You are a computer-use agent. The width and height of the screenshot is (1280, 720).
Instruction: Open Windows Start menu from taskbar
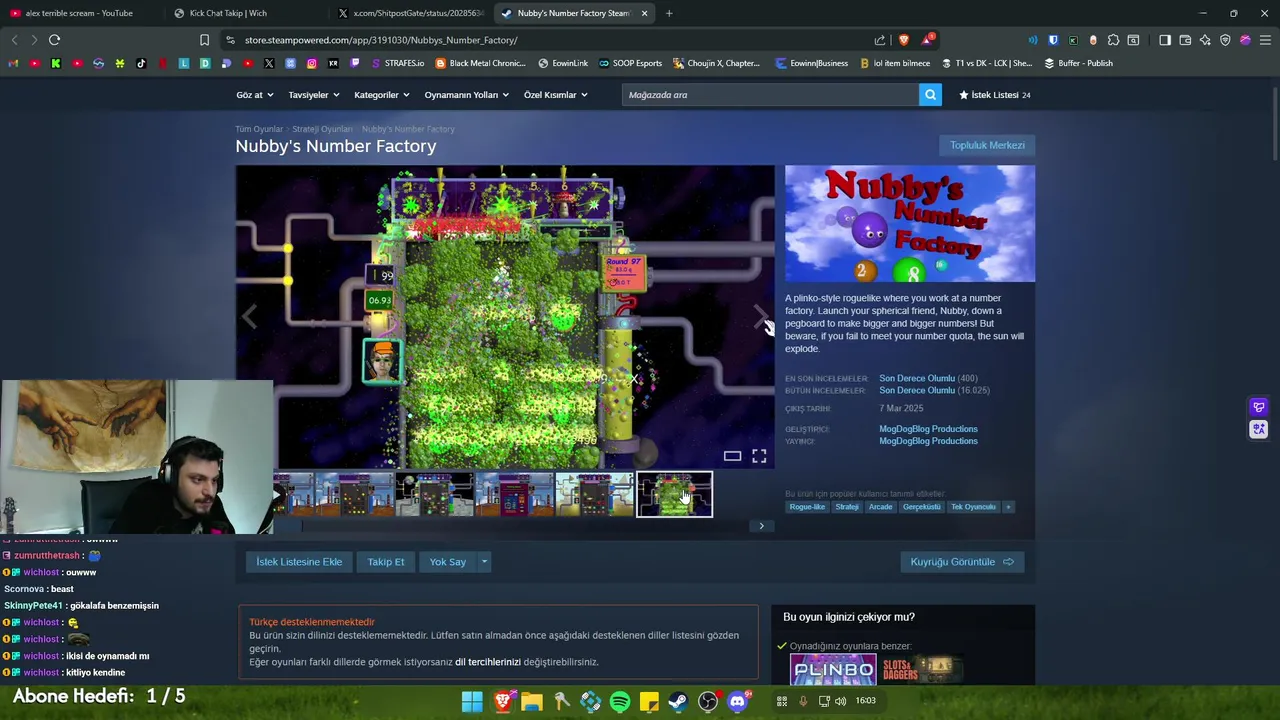tap(472, 701)
